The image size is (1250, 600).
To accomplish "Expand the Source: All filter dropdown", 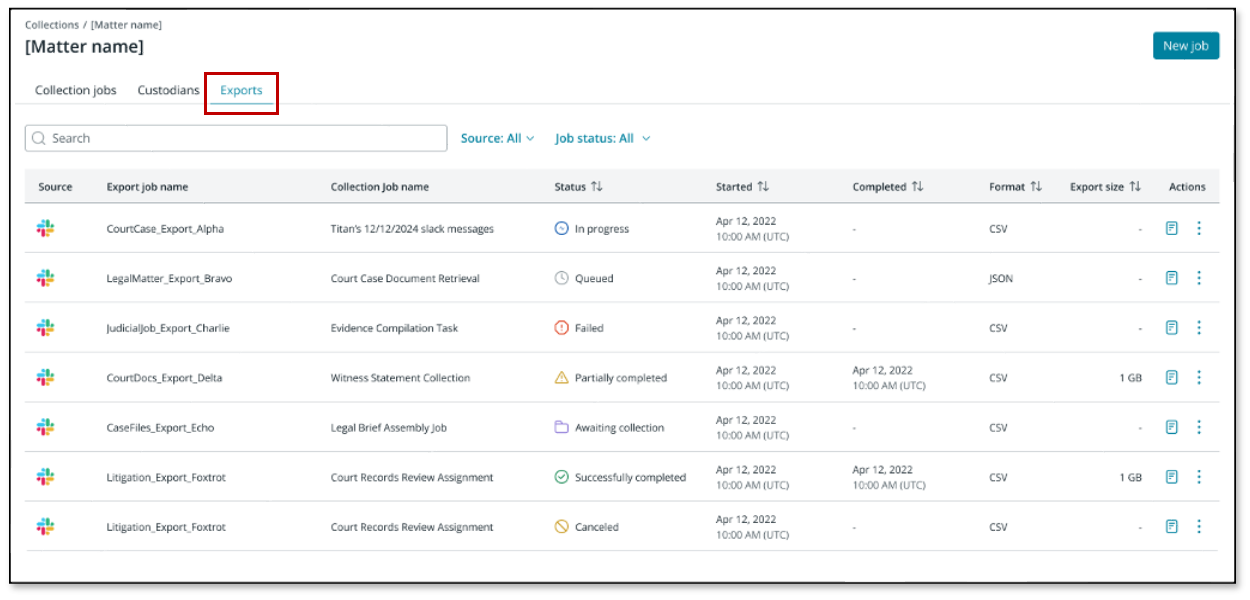I will 497,138.
